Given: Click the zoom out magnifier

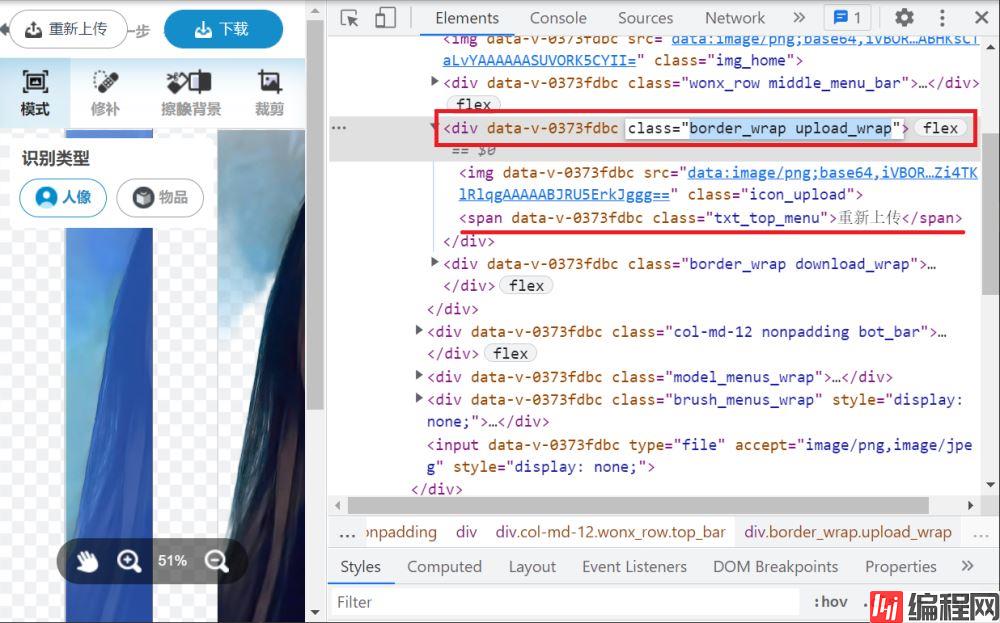Looking at the screenshot, I should pyautogui.click(x=217, y=561).
